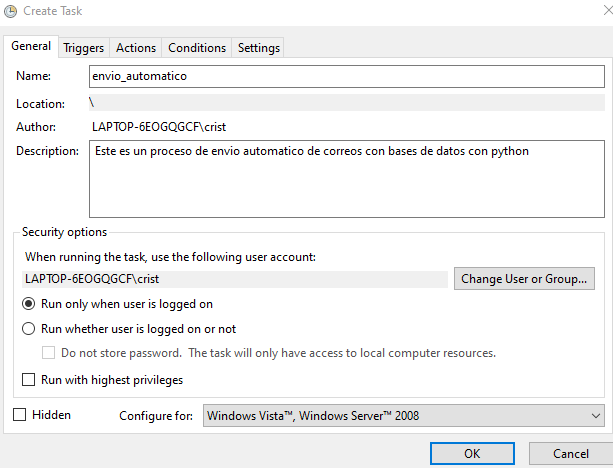613x468 pixels.
Task: Open the Triggers tab
Action: pyautogui.click(x=83, y=47)
